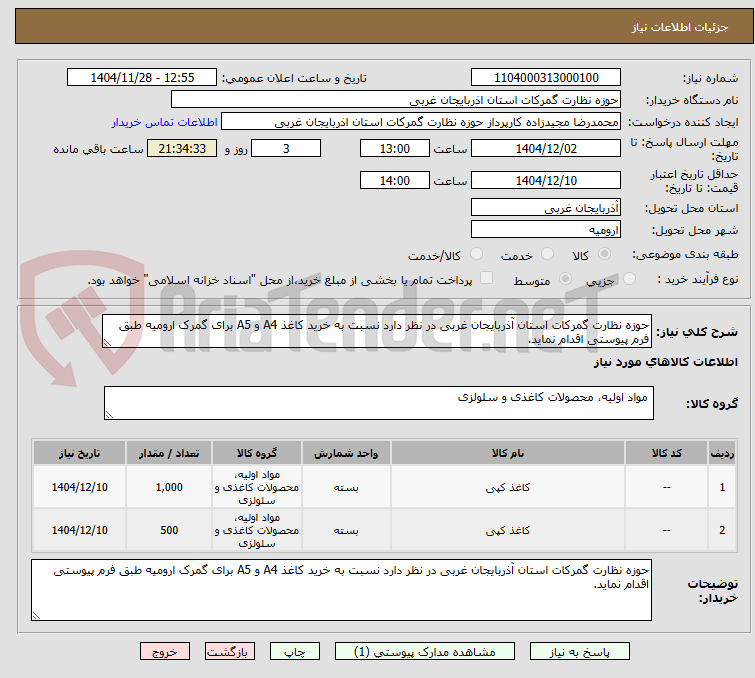Click the شماره نیاز field 1104000313000100
755x678 pixels.
click(x=546, y=78)
